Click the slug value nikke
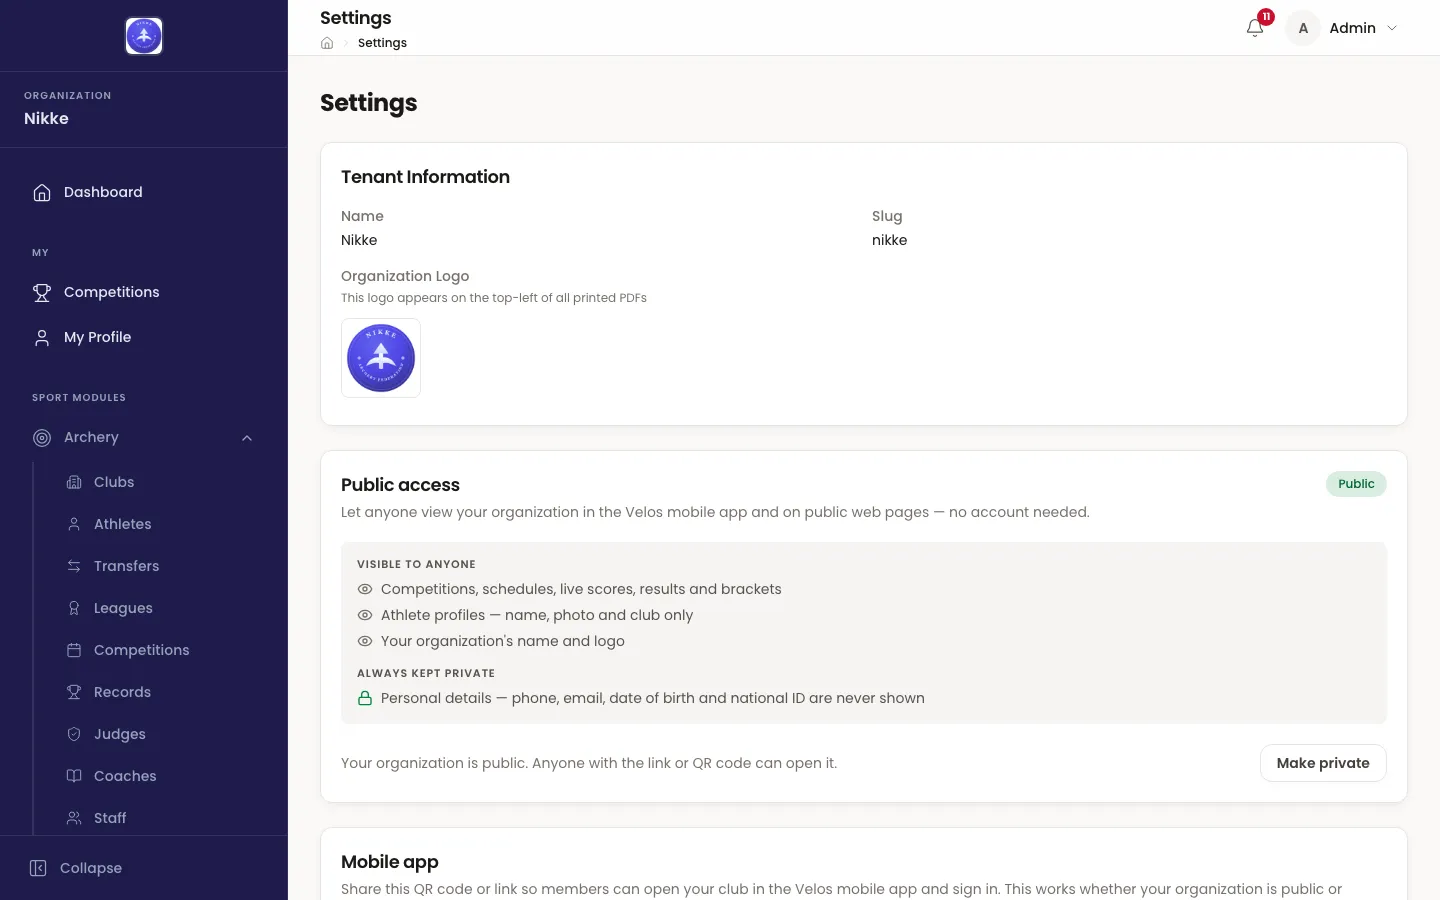1440x900 pixels. point(889,240)
